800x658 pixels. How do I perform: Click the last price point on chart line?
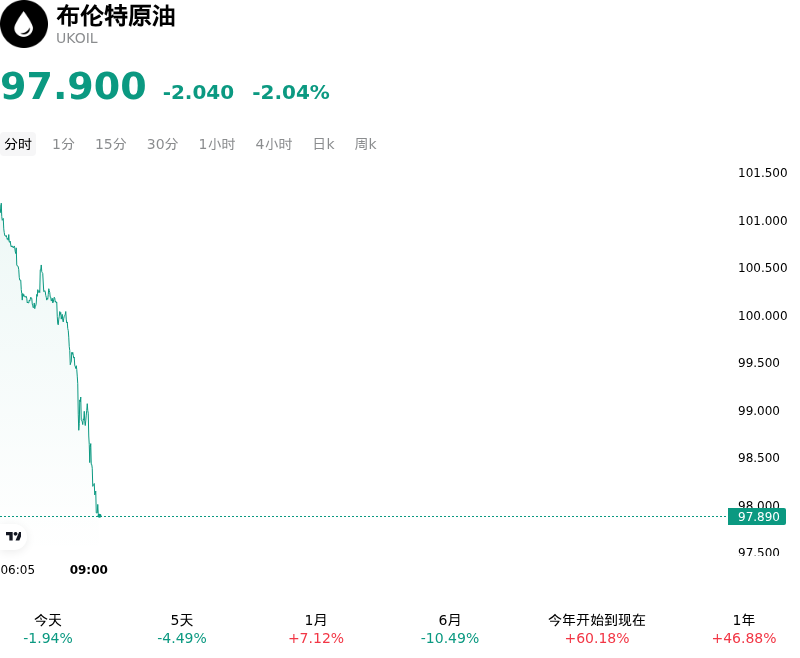pyautogui.click(x=99, y=516)
